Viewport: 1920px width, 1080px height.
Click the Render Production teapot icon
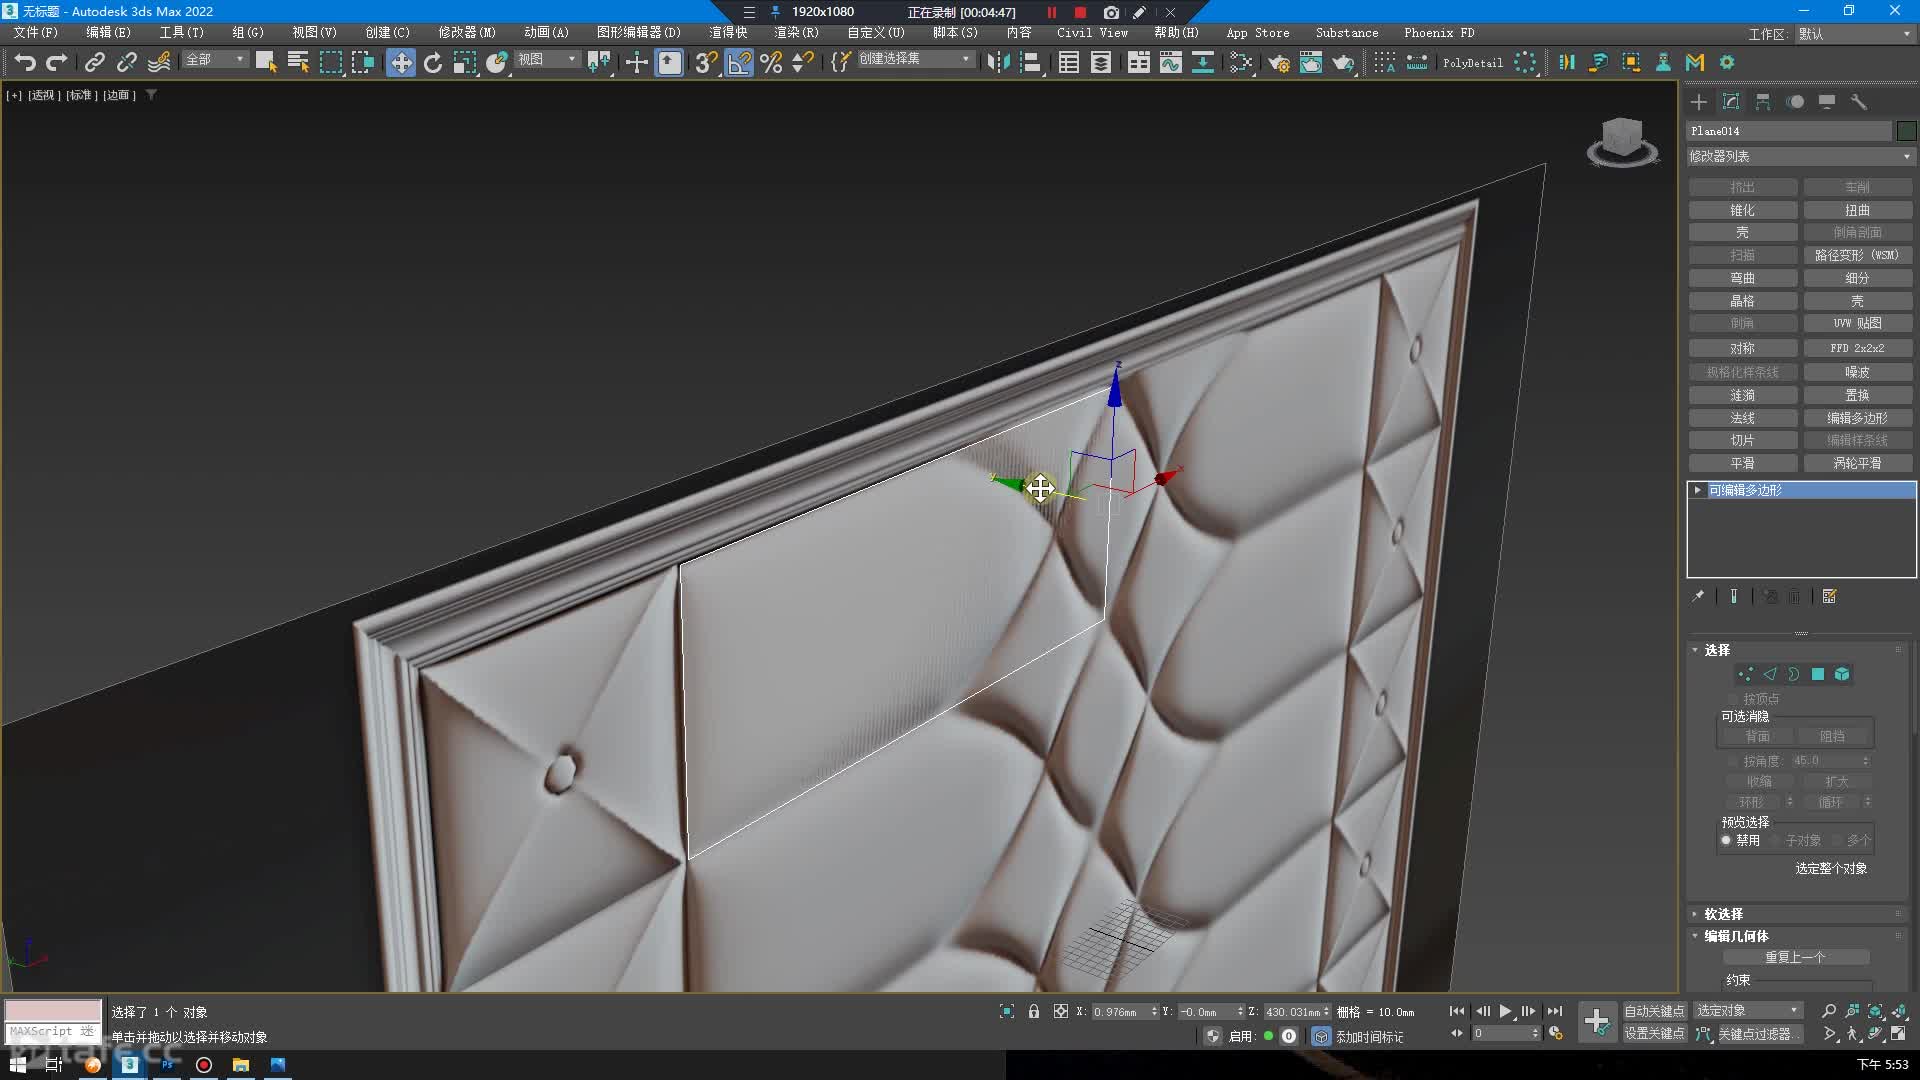pos(1343,62)
